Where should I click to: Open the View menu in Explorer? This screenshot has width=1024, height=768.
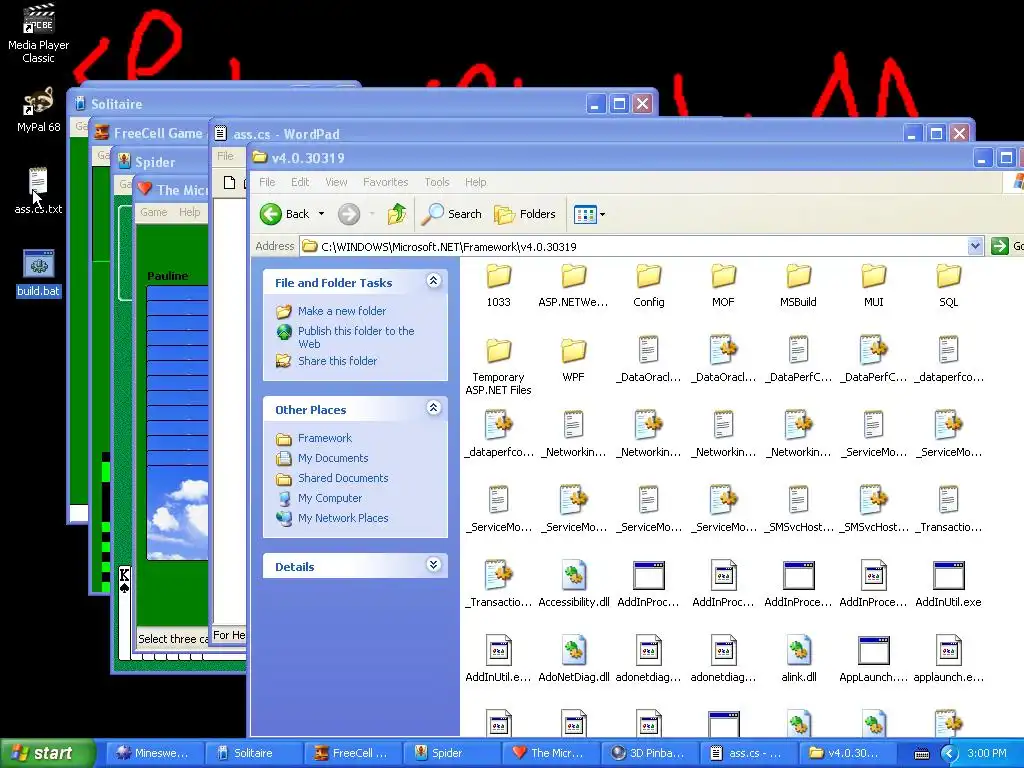[x=336, y=182]
